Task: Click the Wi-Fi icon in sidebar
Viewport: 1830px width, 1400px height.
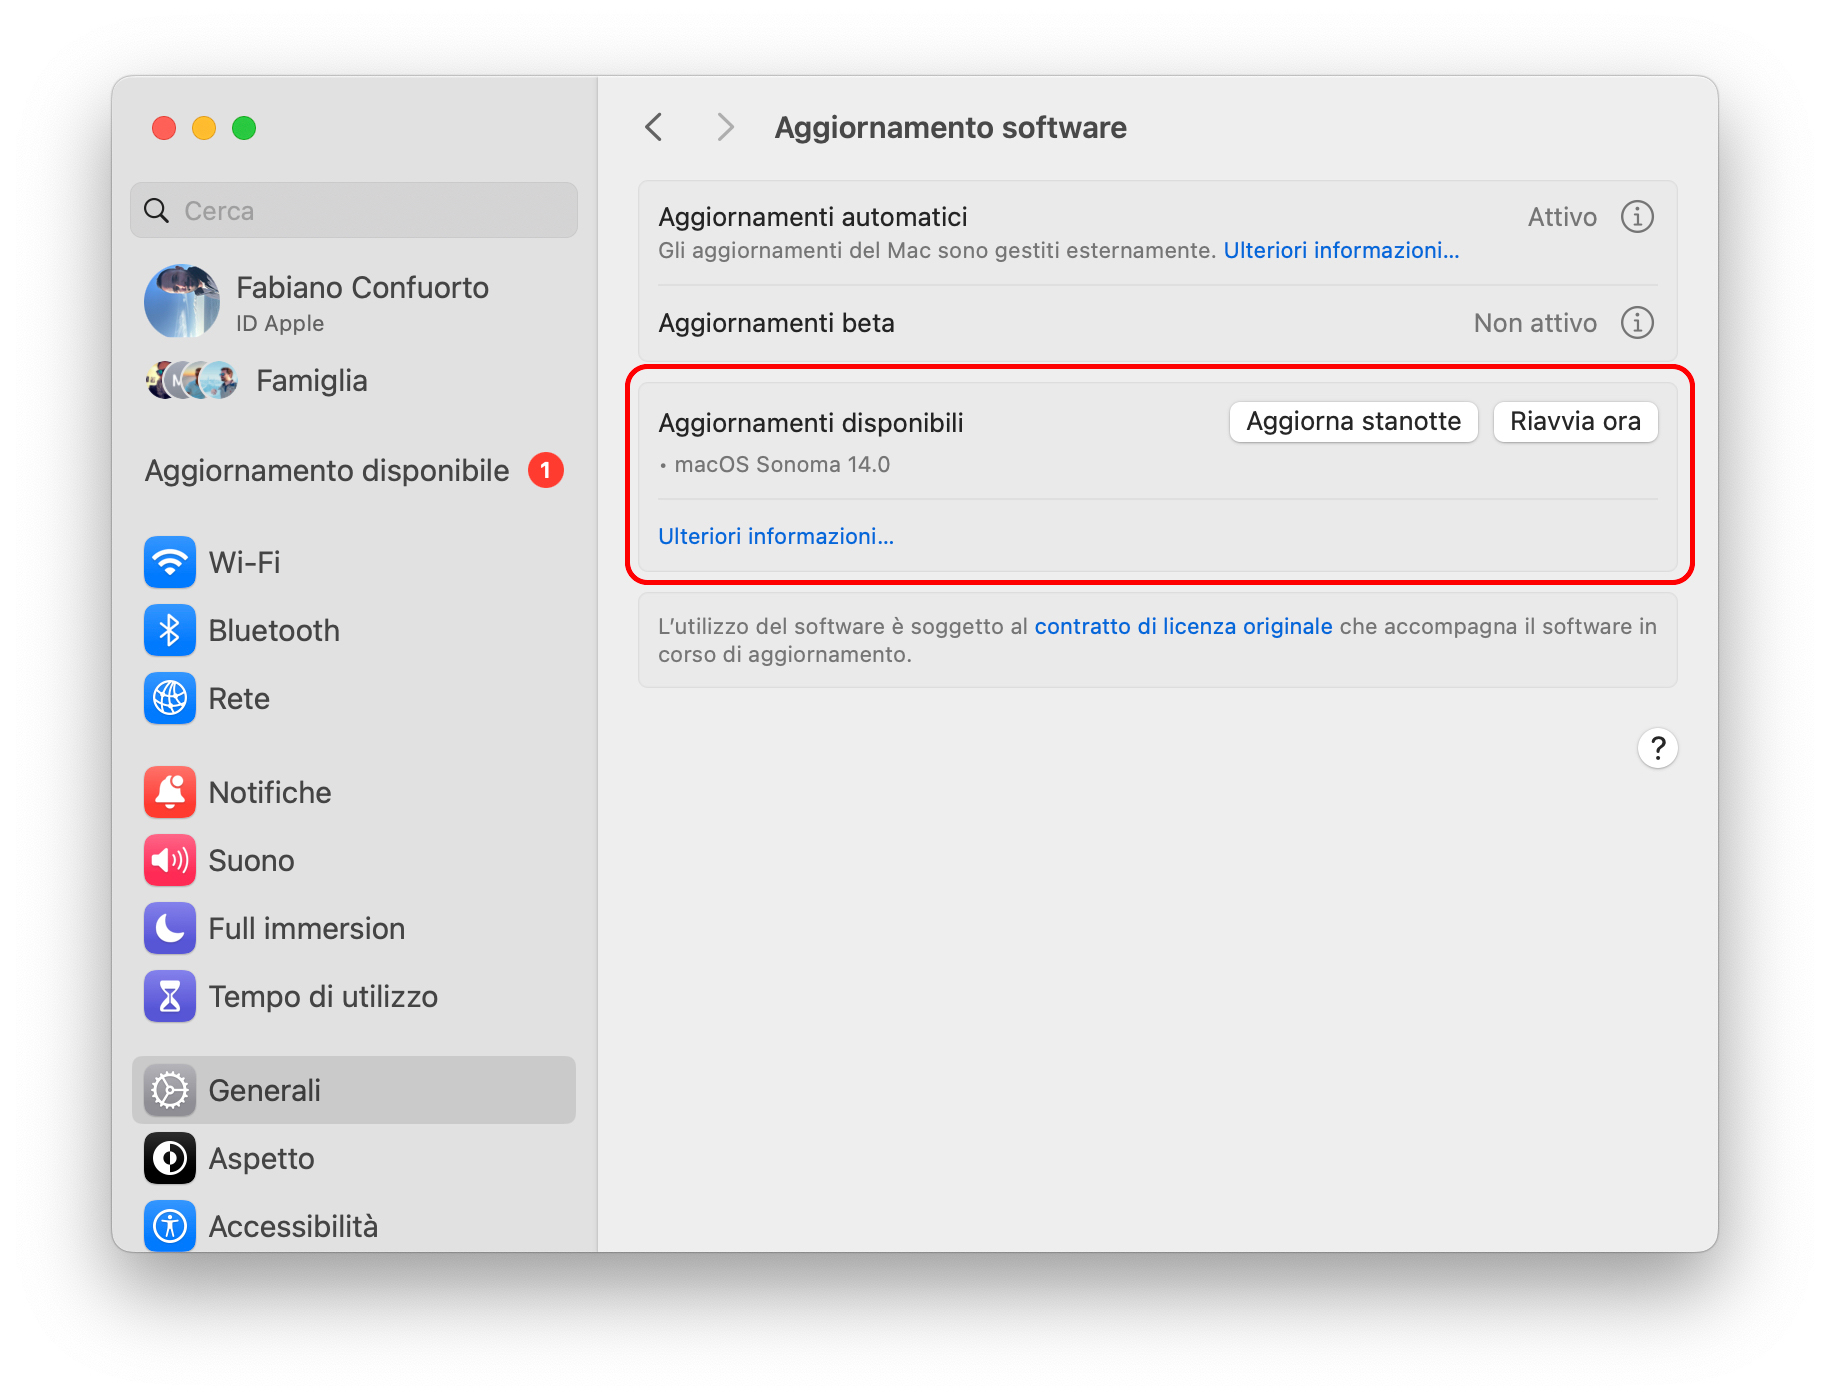Action: pos(170,562)
